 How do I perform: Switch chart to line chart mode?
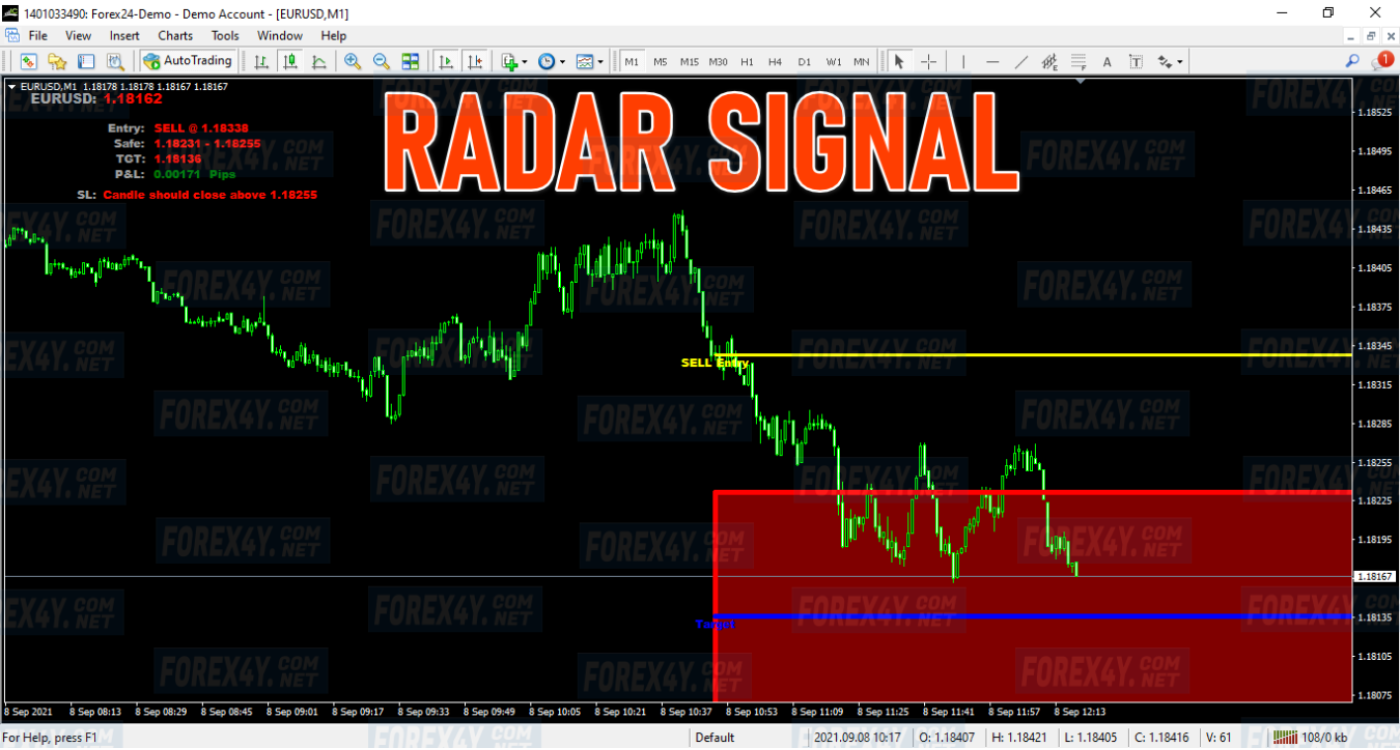pyautogui.click(x=319, y=61)
